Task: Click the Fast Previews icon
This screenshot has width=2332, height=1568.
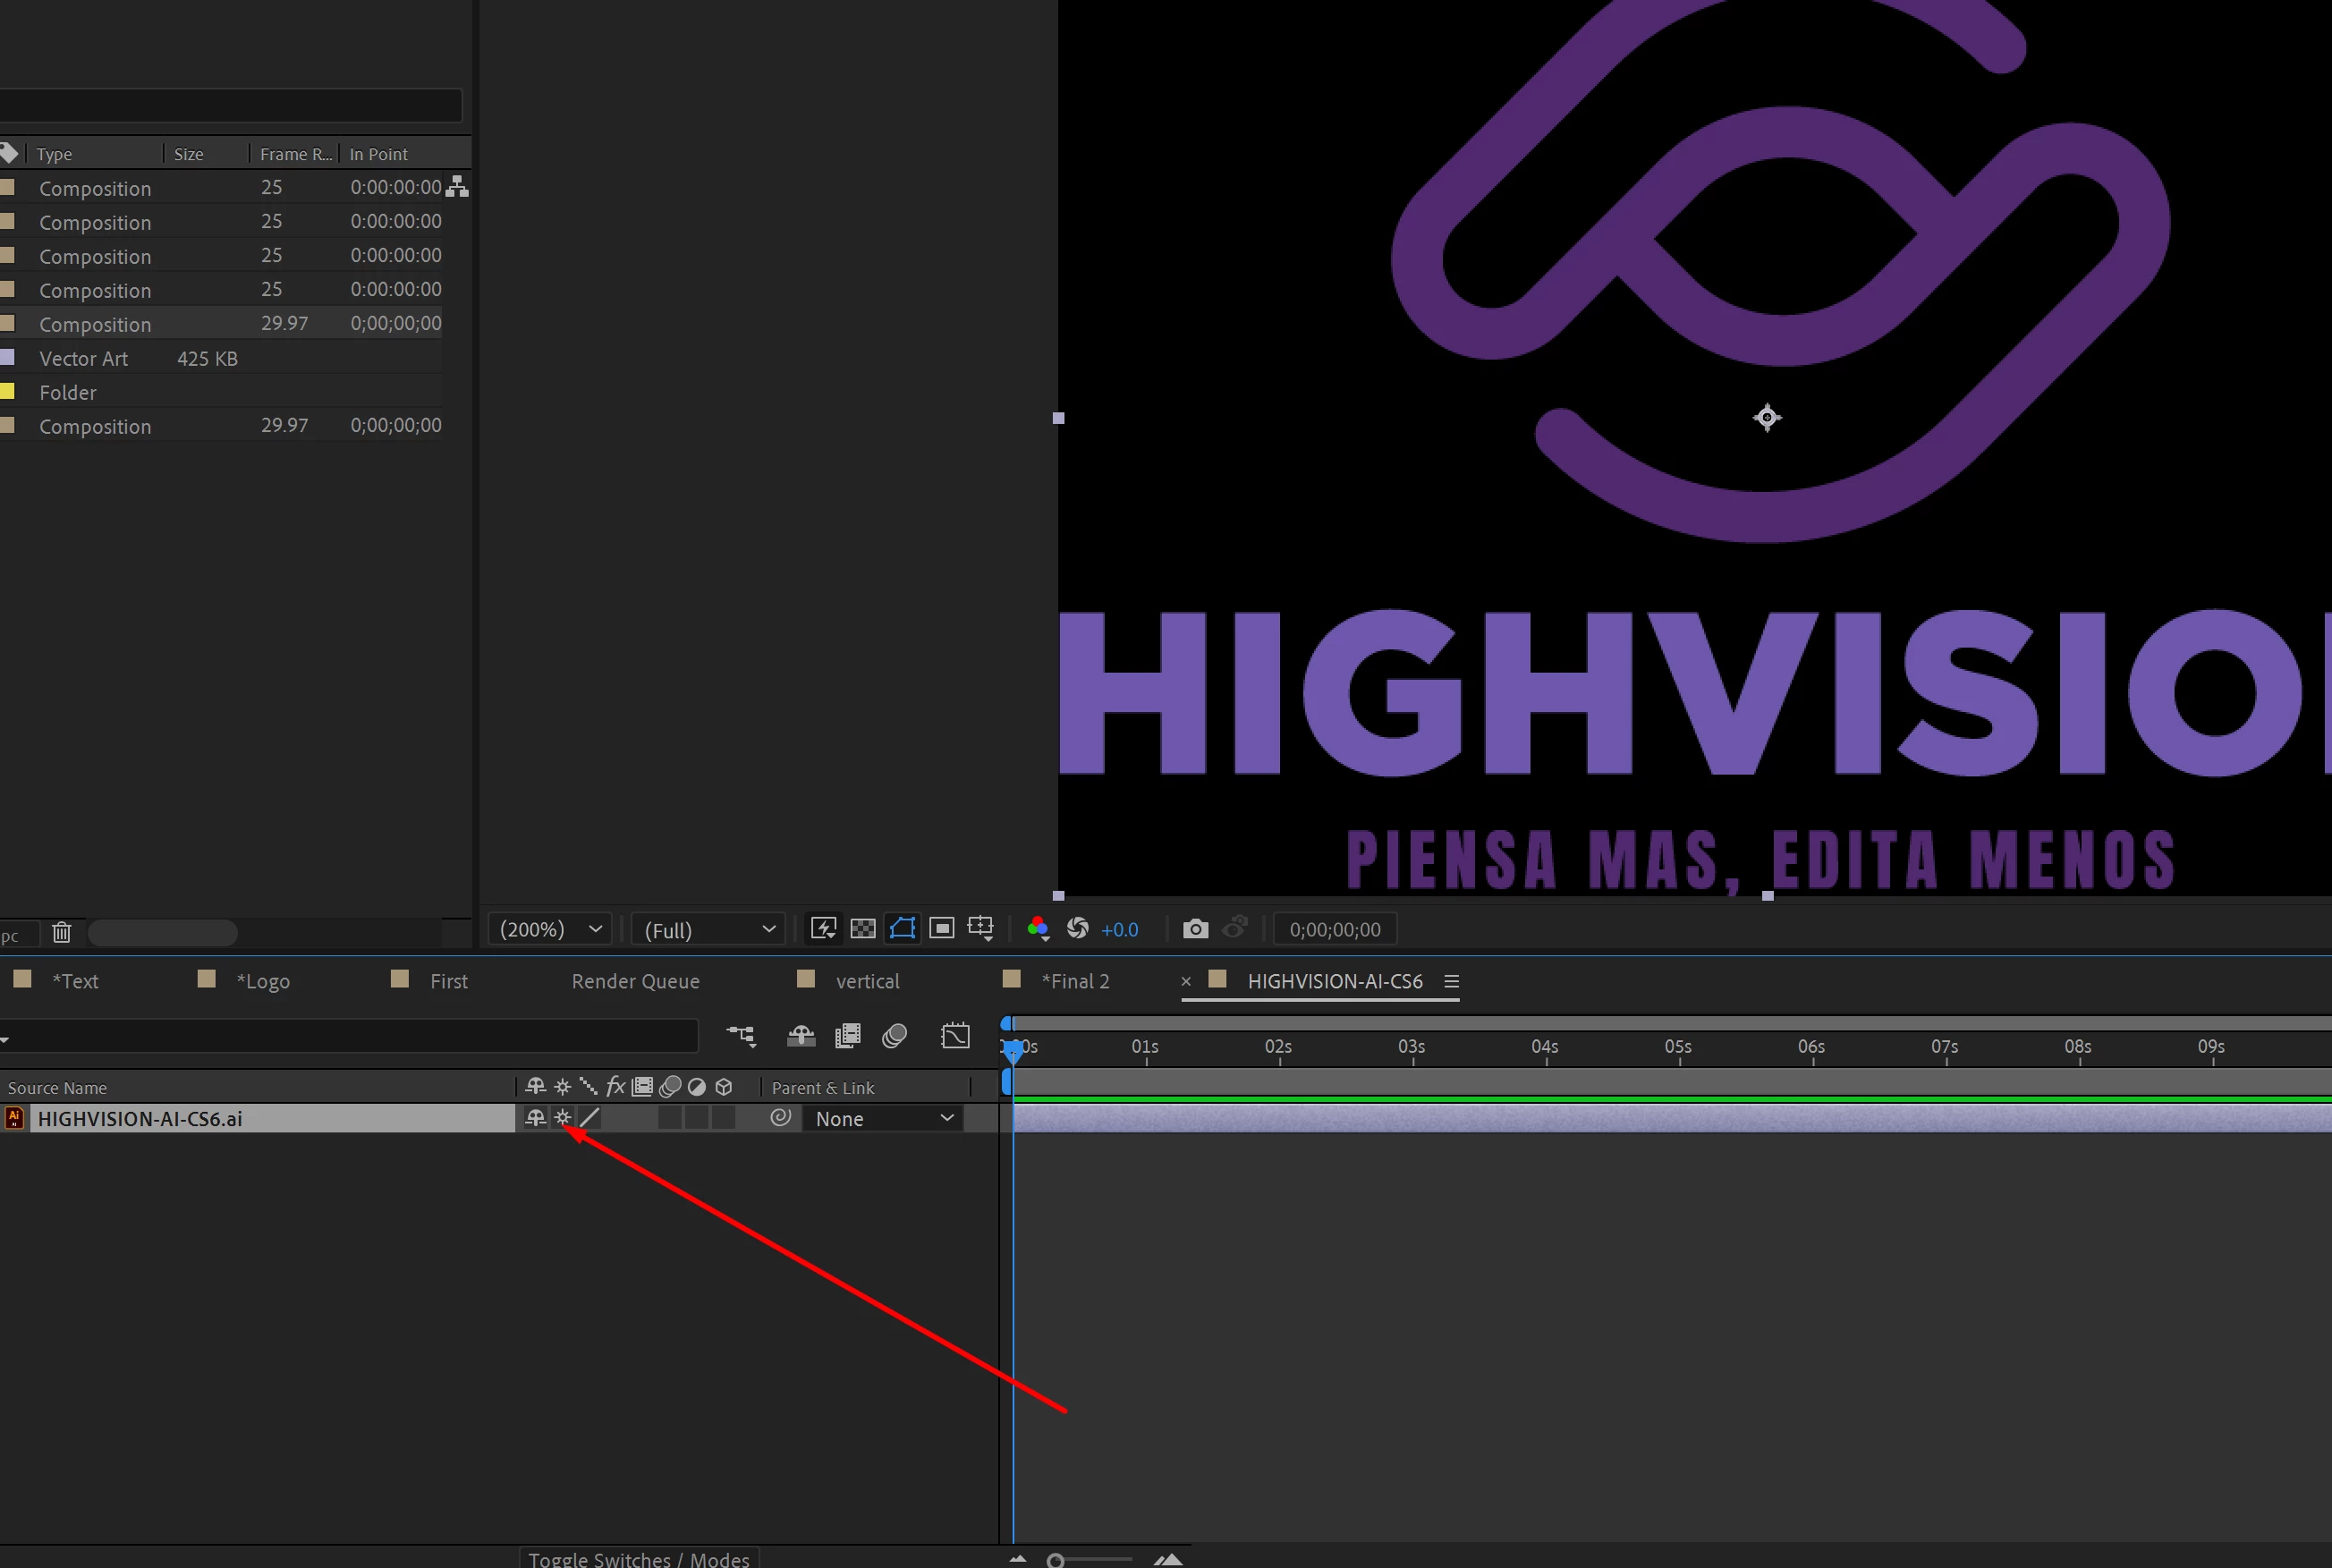Action: [823, 929]
